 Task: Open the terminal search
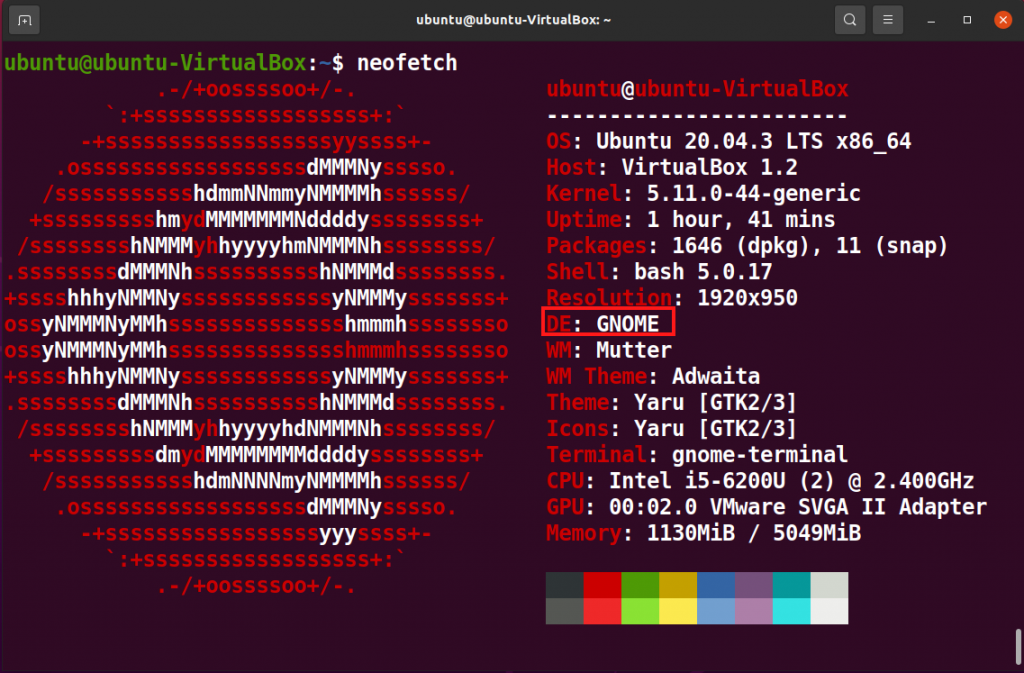[x=850, y=19]
